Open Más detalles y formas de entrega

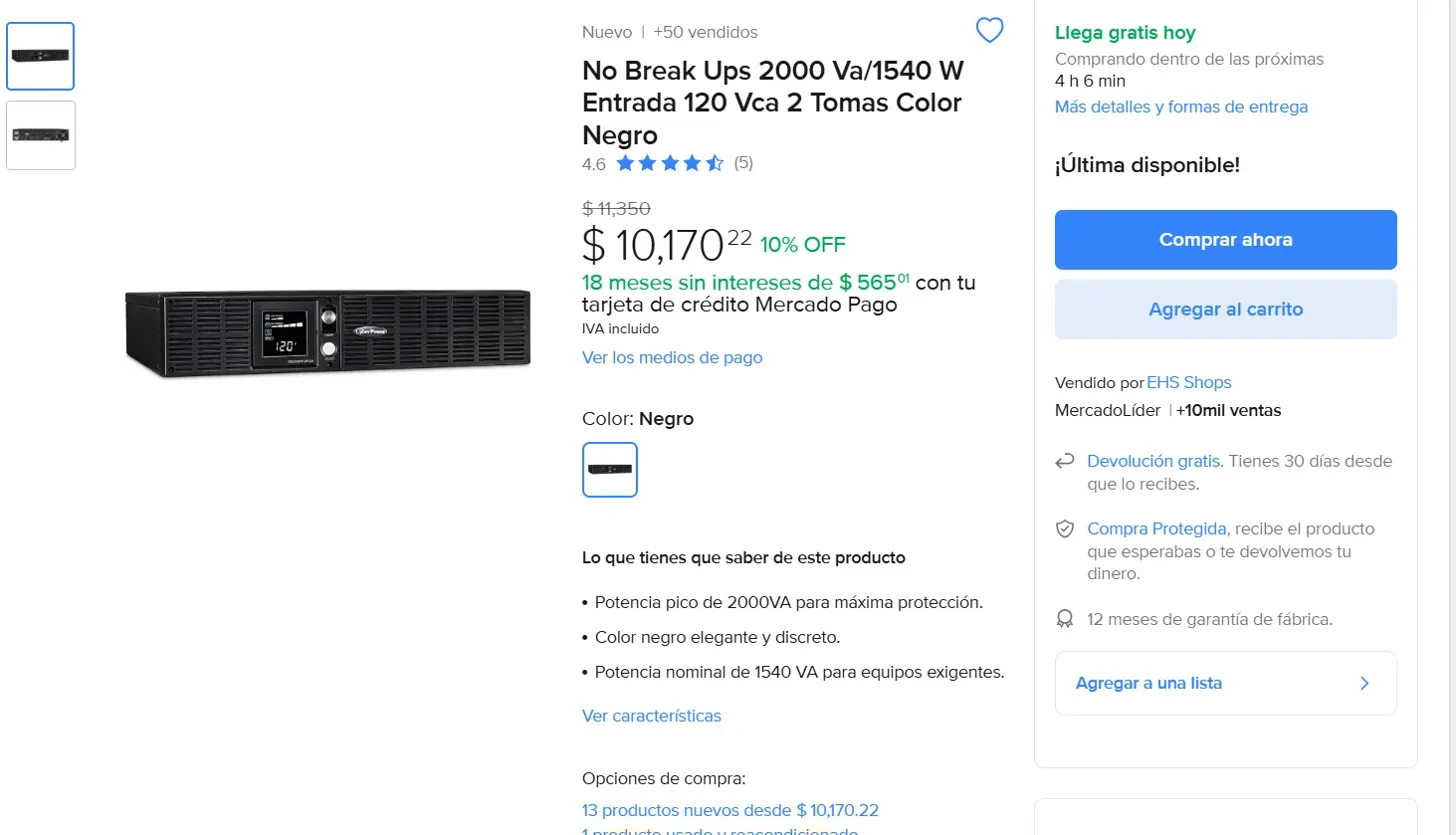[1181, 107]
